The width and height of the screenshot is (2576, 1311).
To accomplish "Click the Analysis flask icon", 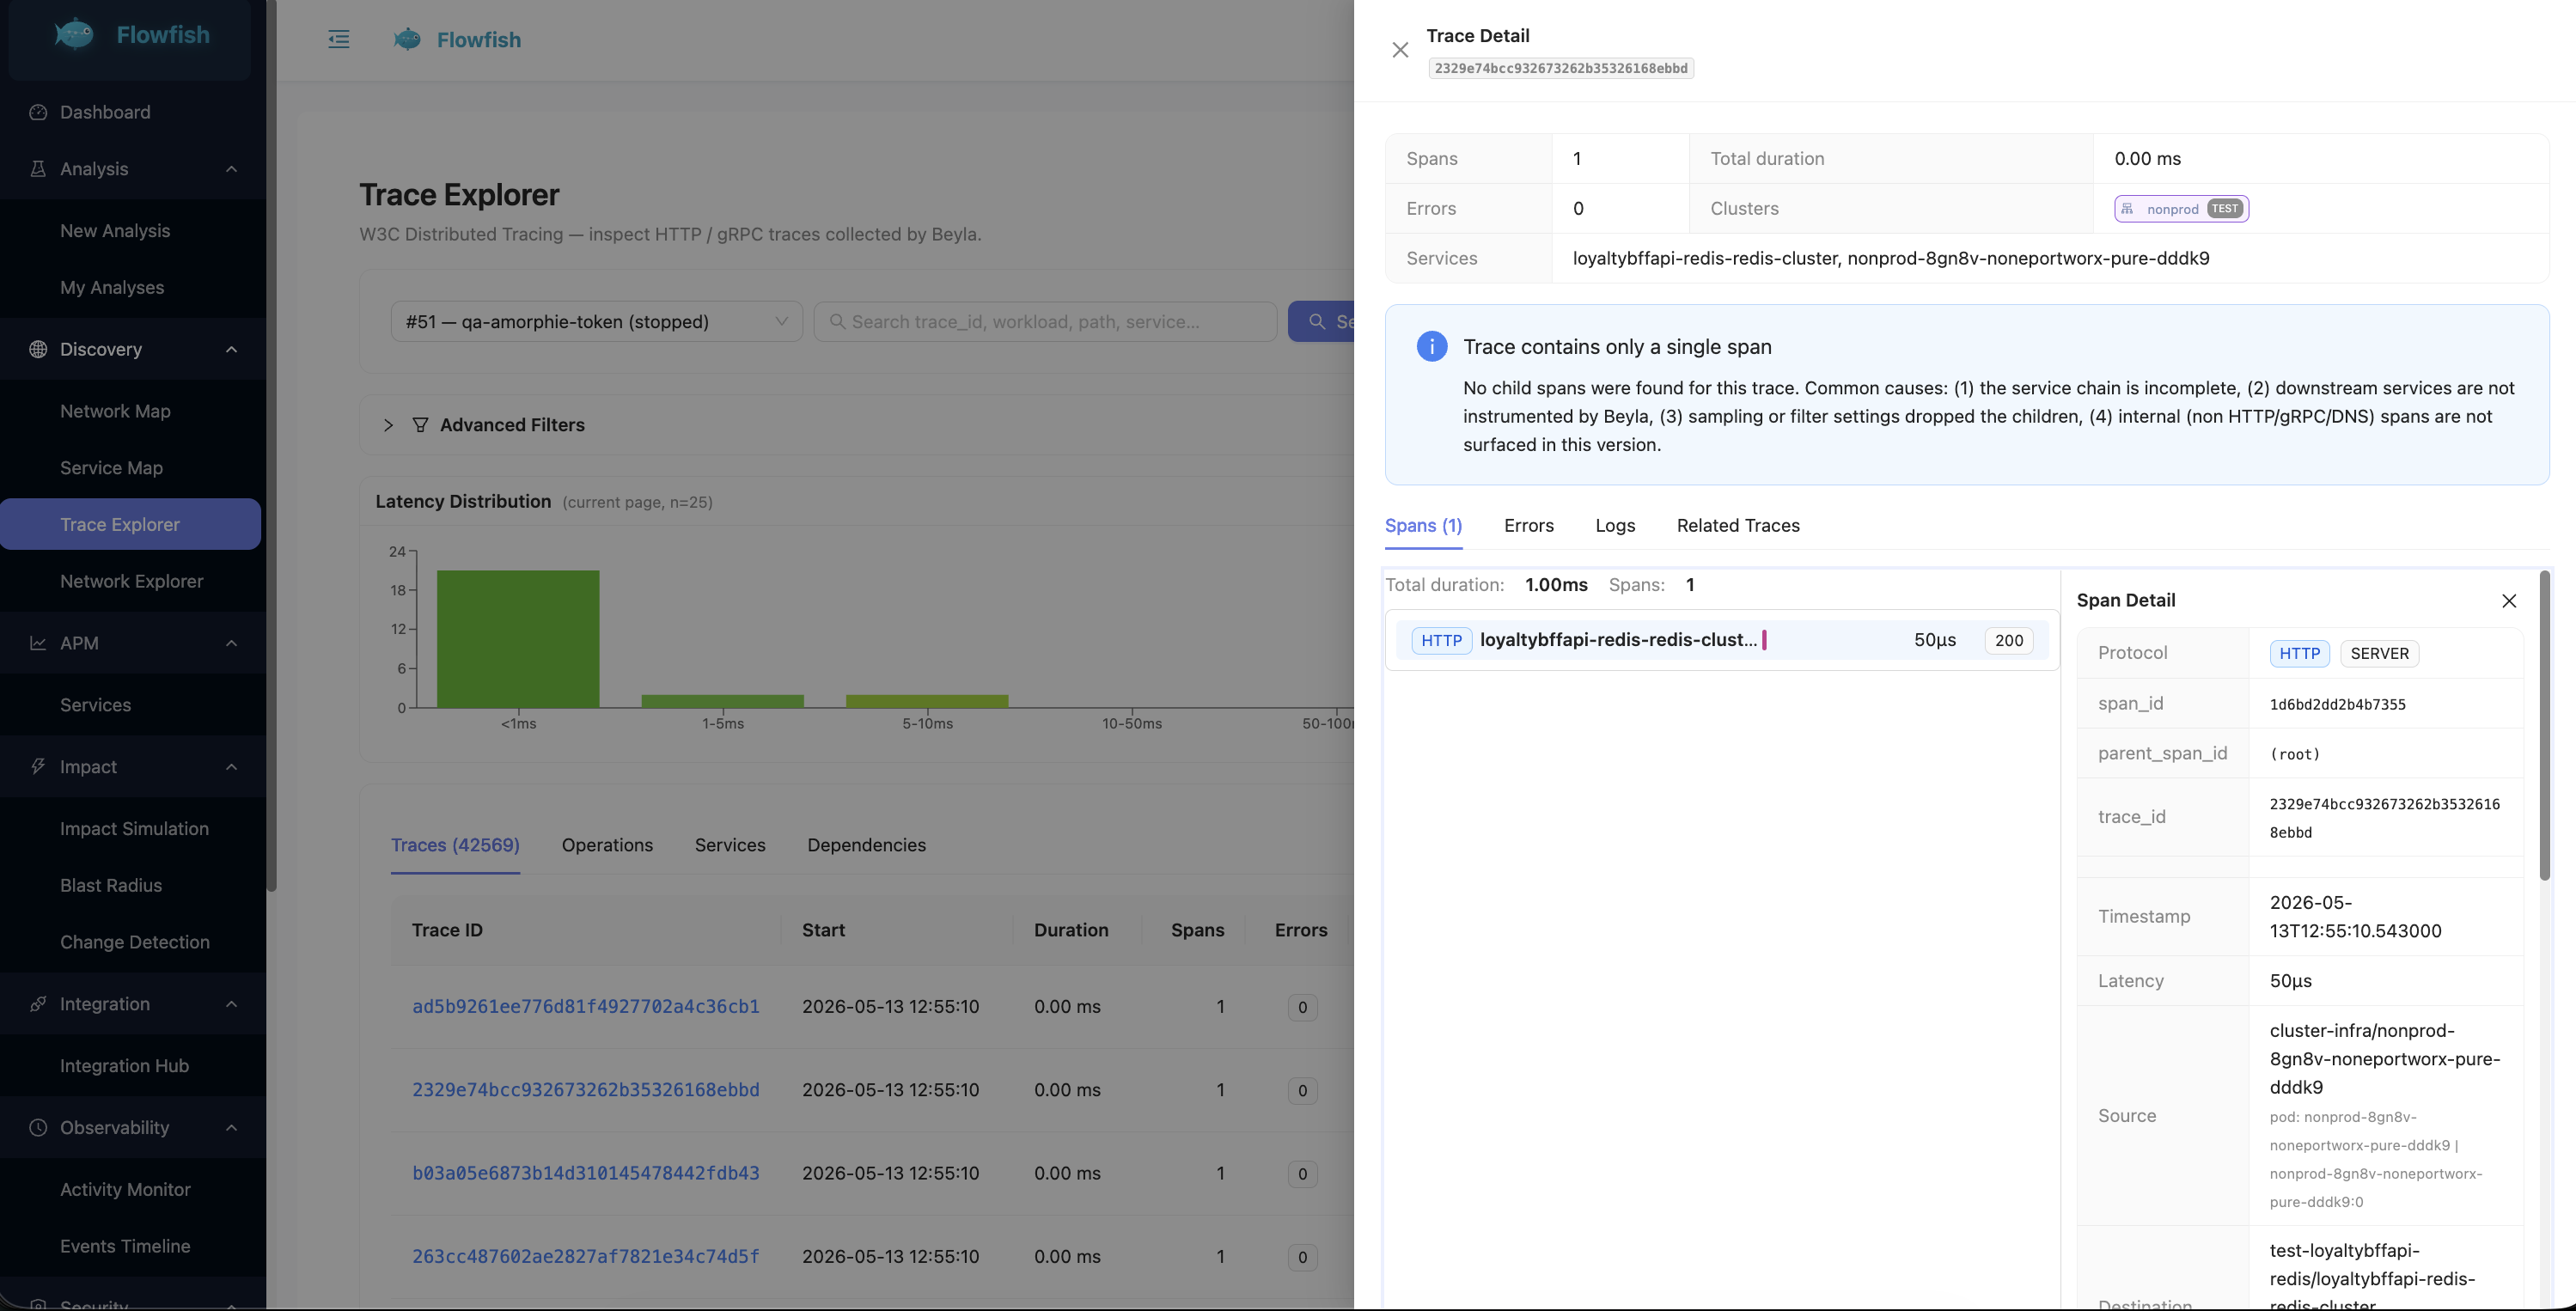I will 38,169.
